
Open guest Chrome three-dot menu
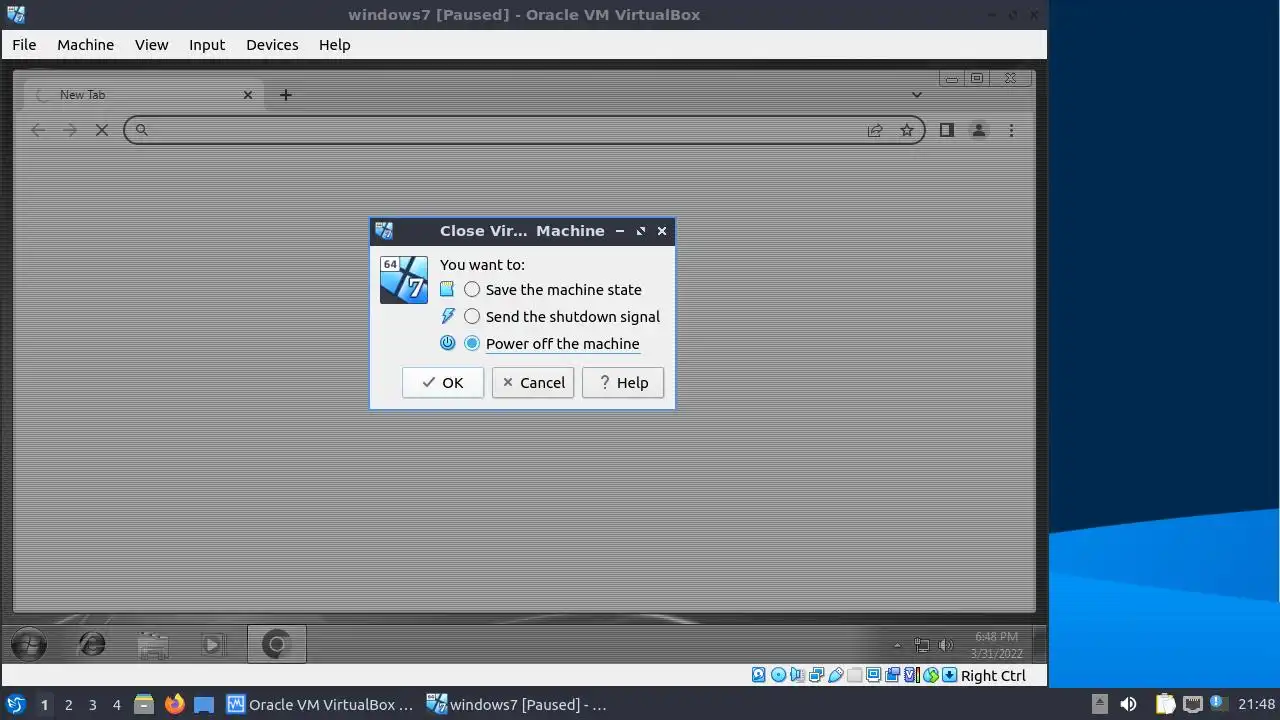(x=1011, y=130)
